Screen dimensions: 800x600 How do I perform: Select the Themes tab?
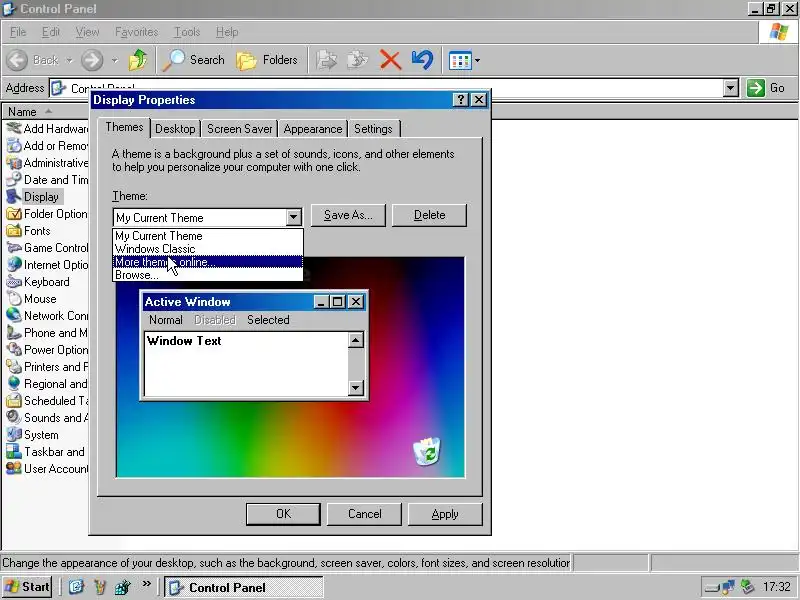124,128
